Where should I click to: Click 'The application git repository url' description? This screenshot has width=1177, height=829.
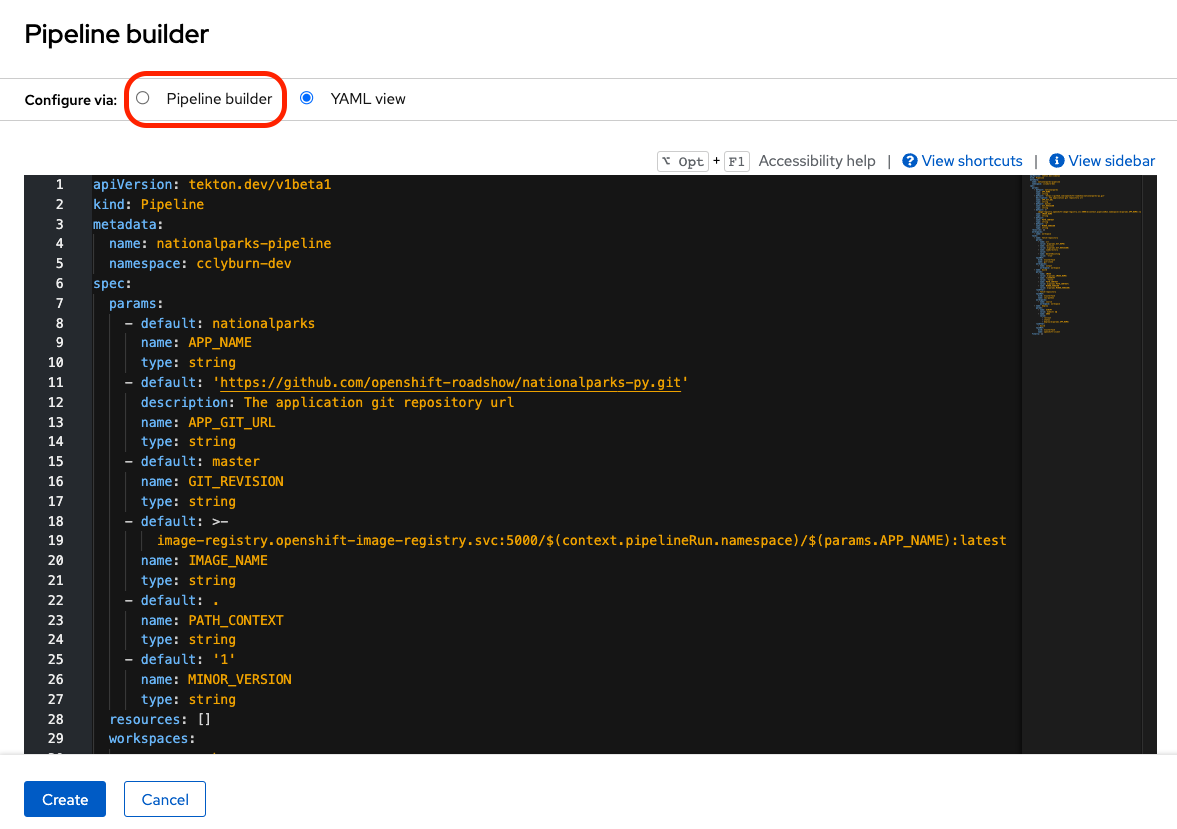(x=379, y=402)
